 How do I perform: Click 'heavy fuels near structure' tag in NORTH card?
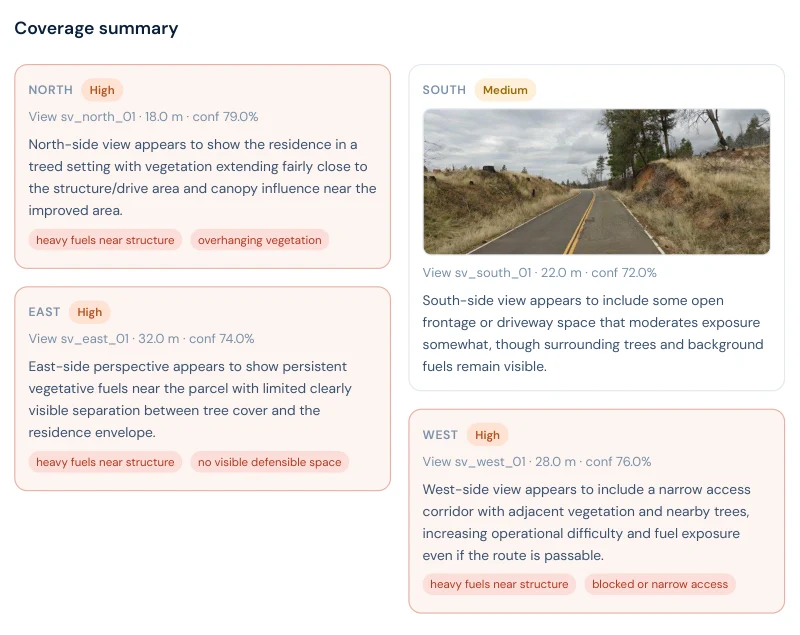(105, 240)
